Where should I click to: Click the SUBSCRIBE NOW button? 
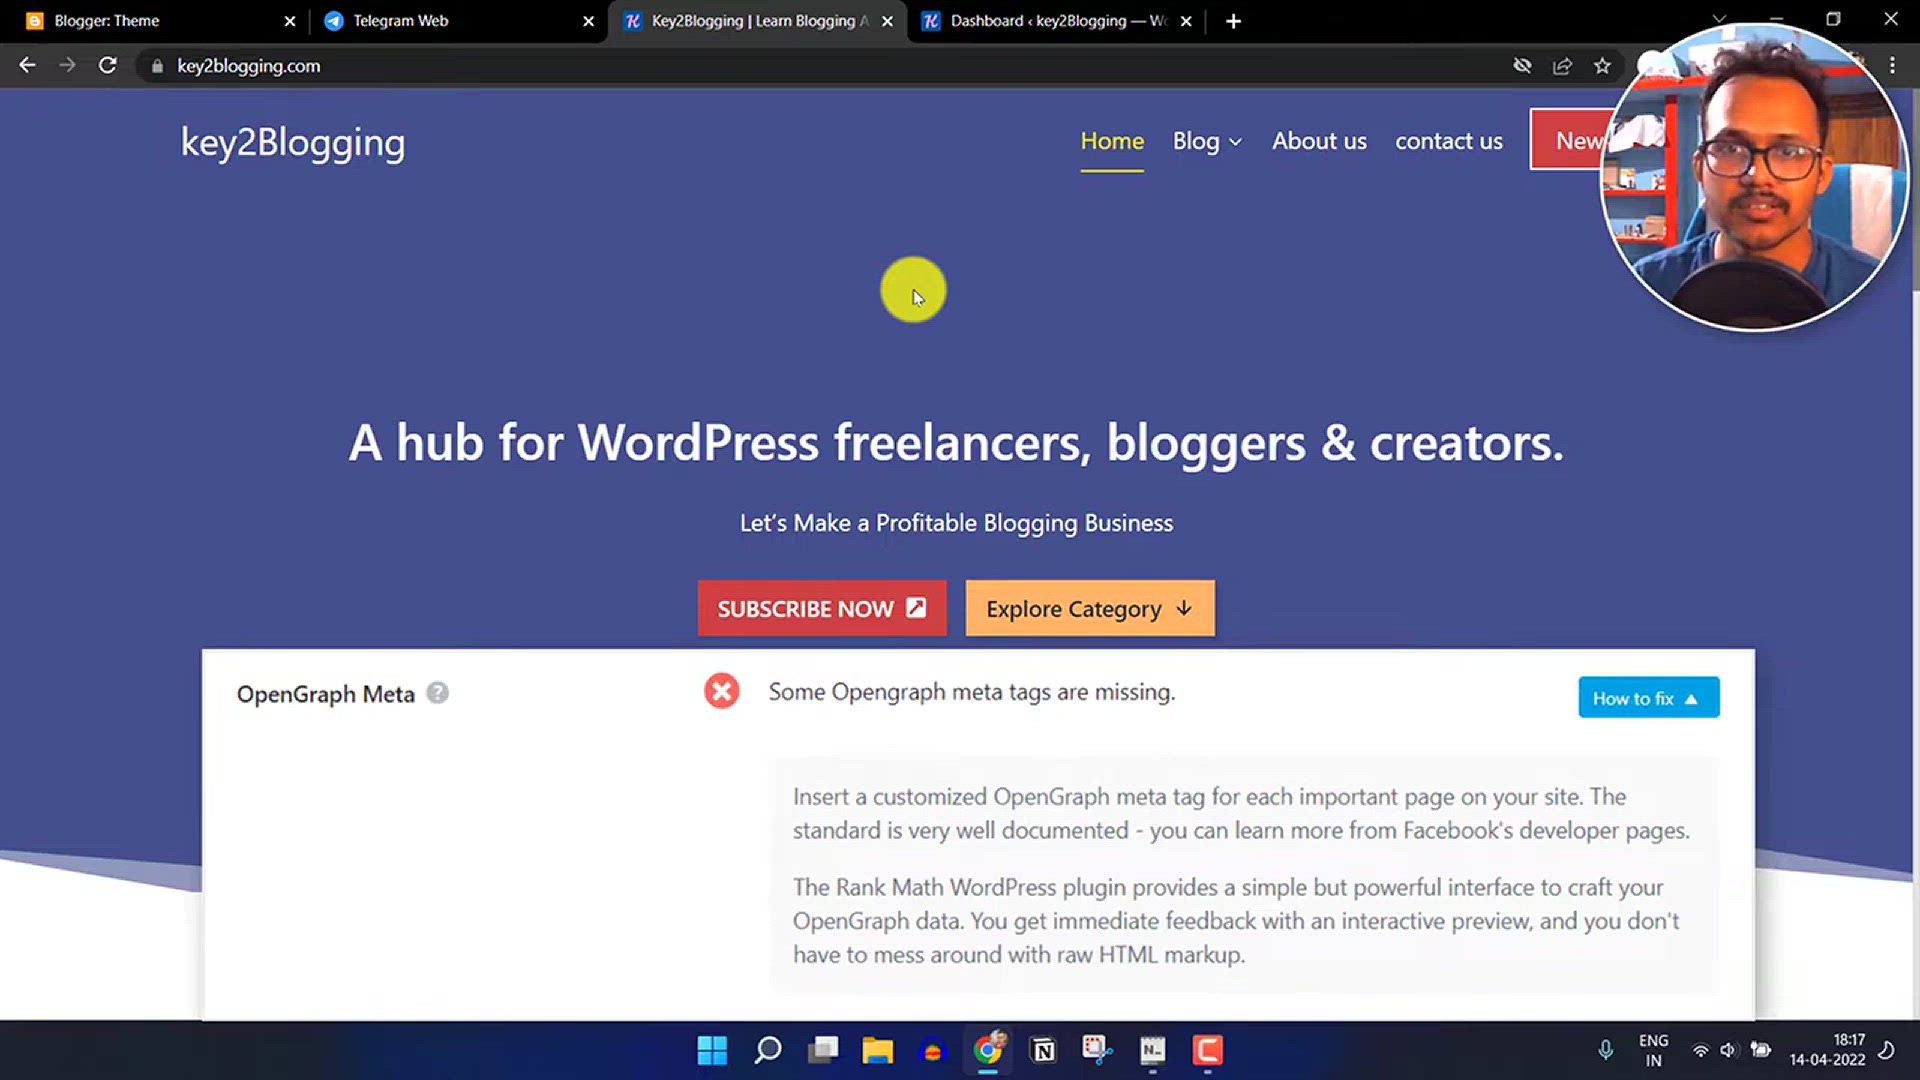point(822,608)
